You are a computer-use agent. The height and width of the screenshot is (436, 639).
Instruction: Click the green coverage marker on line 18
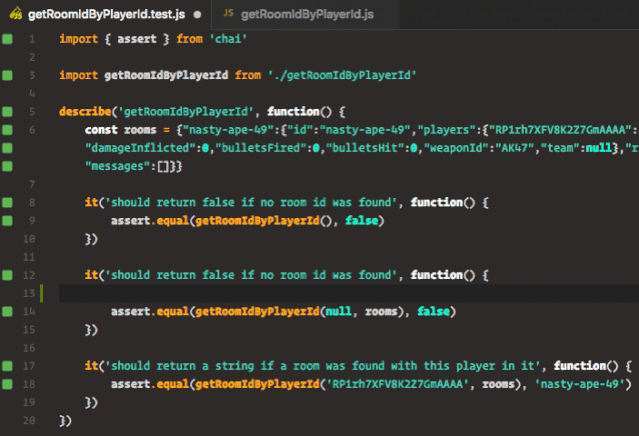tap(7, 383)
